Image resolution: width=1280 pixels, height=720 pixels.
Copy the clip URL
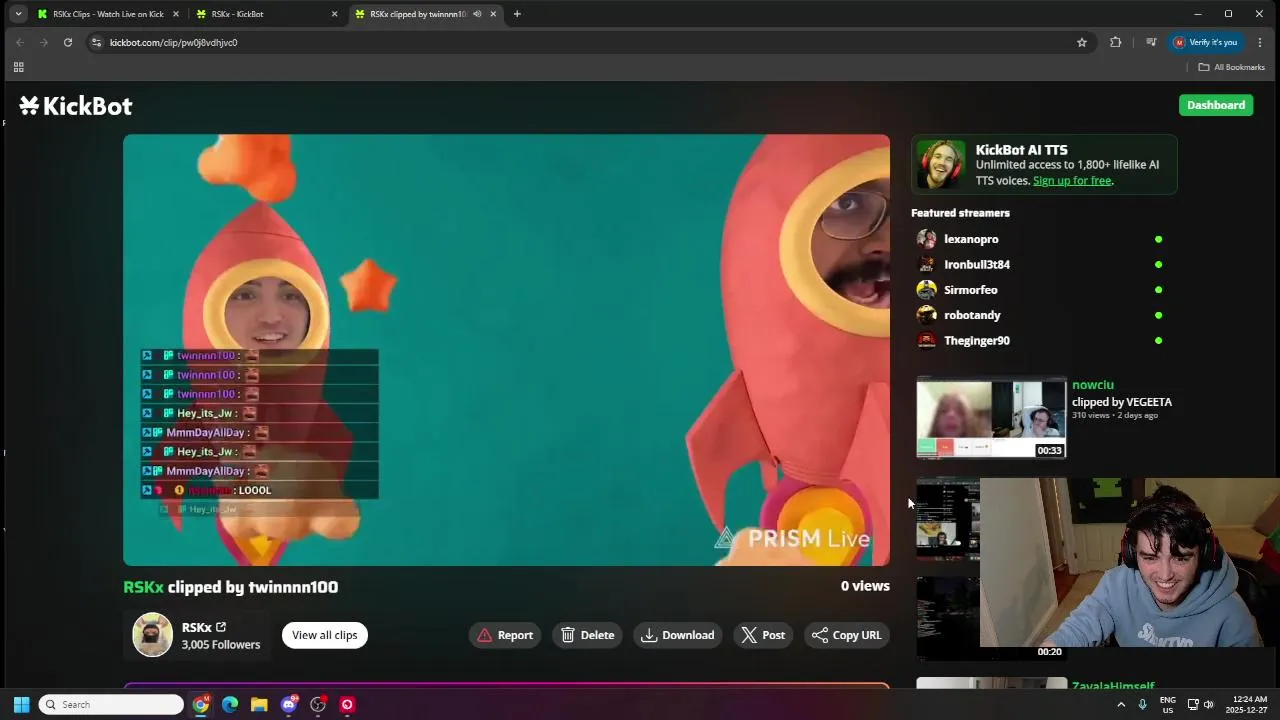coord(847,635)
